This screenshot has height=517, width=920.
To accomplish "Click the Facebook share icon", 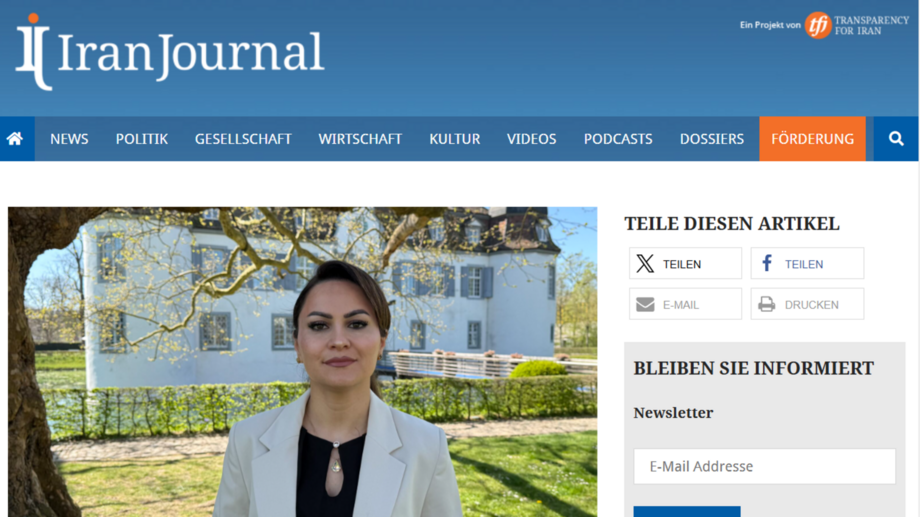I will pos(766,263).
